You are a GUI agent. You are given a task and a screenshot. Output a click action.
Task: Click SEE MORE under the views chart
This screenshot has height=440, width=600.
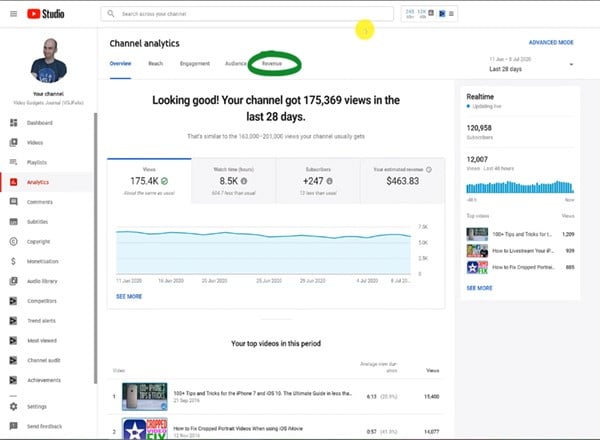(x=129, y=296)
